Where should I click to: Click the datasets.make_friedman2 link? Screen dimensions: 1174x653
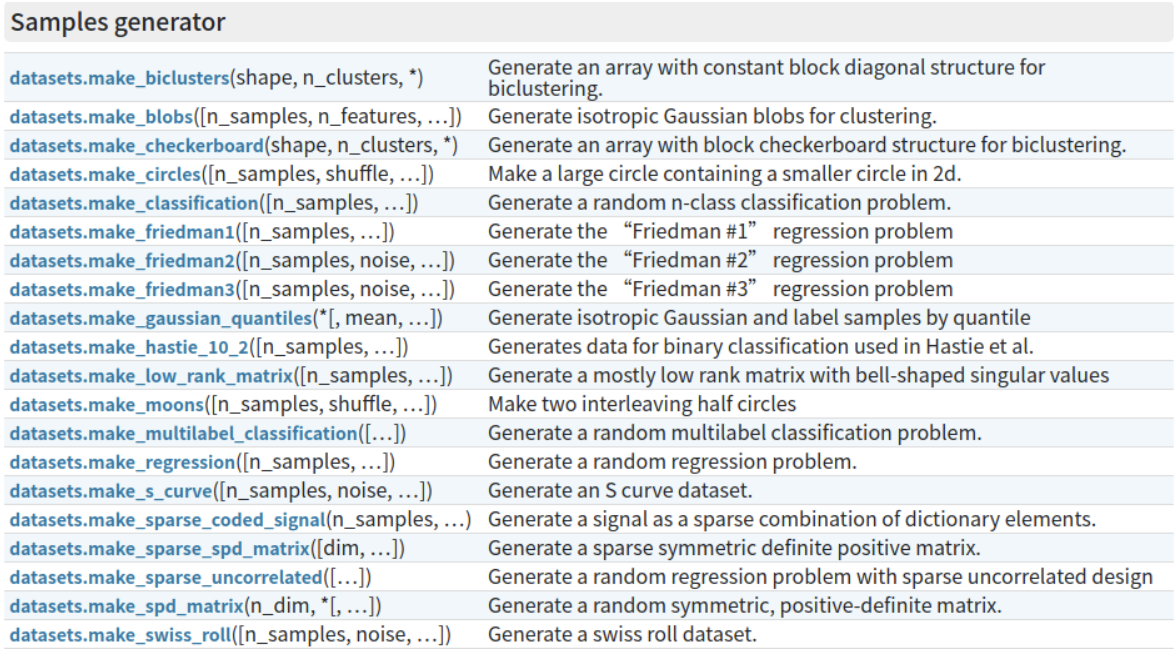[122, 261]
